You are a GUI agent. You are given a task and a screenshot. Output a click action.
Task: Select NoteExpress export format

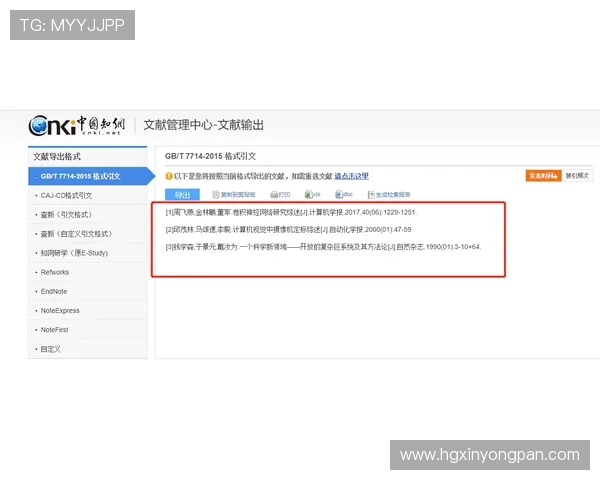click(88, 310)
